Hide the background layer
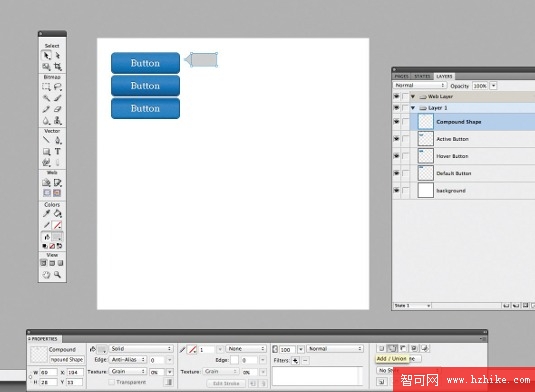The image size is (535, 392). (396, 190)
